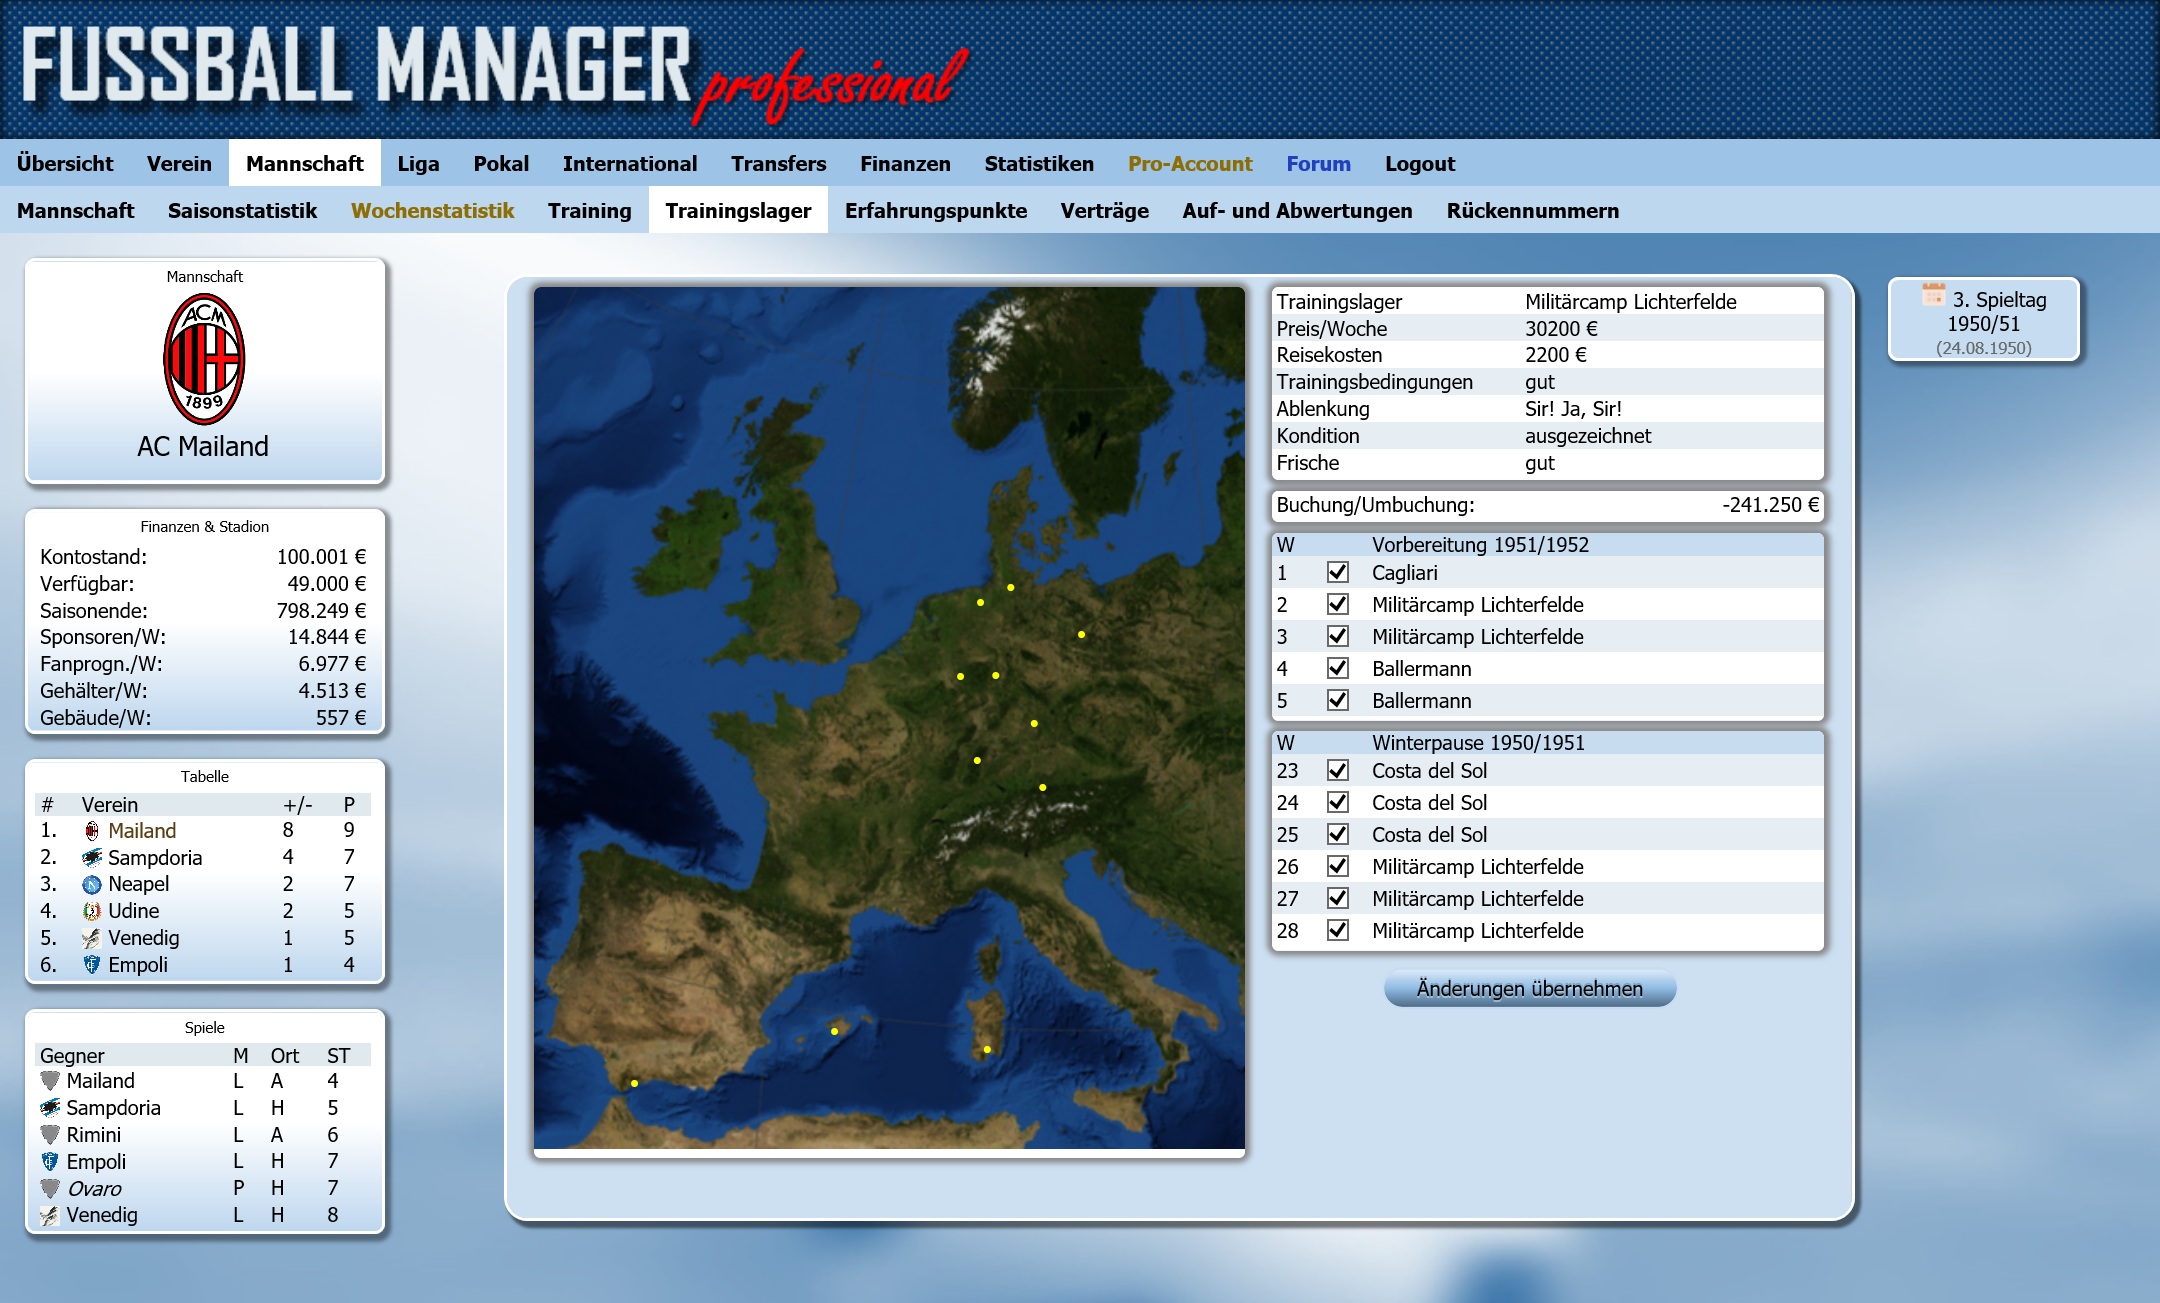Click the Neapel club icon in the table
Viewport: 2160px width, 1303px height.
[92, 884]
